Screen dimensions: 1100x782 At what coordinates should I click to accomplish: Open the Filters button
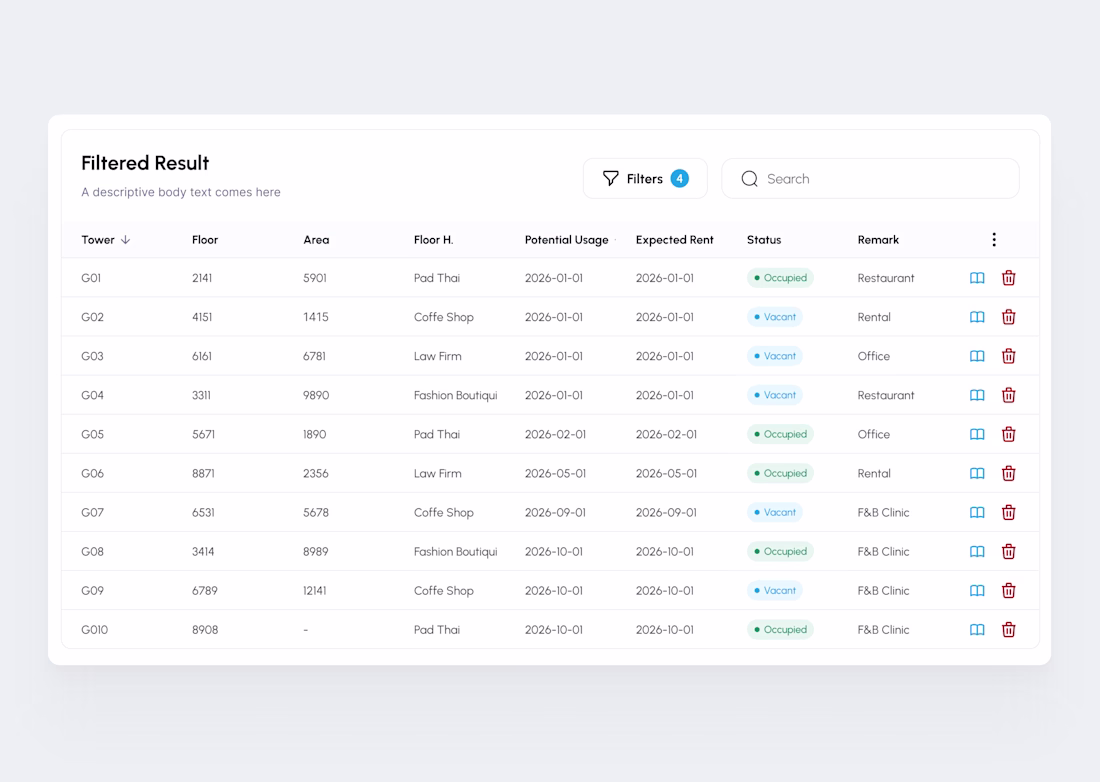click(x=645, y=179)
